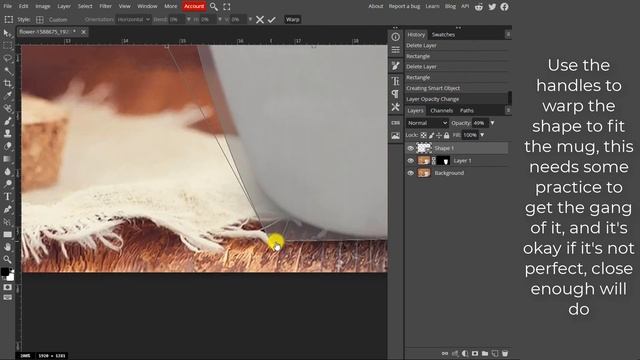
Task: Open the Layers panel options menu
Action: point(508,110)
